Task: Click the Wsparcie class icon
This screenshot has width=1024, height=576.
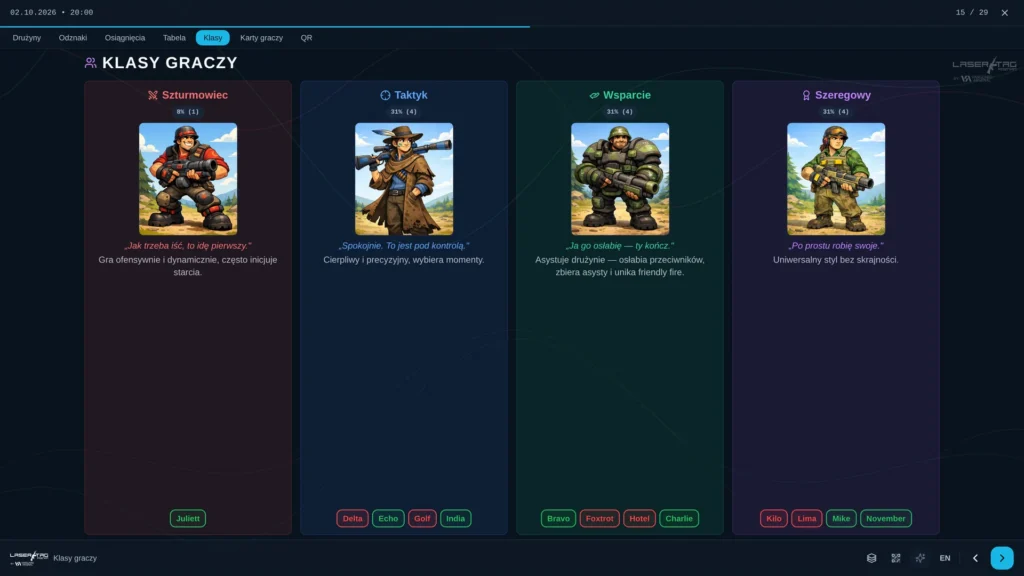Action: 594,95
